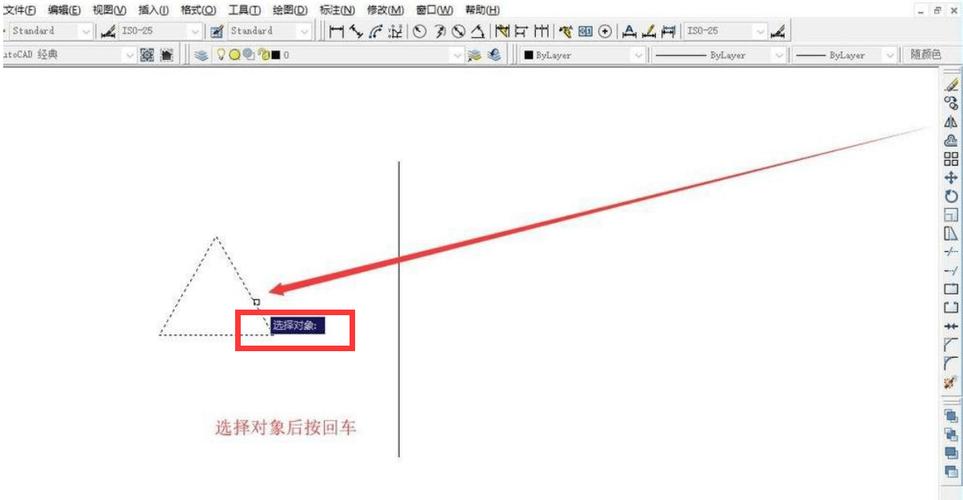This screenshot has width=963, height=500.
Task: Select the Trim tool
Action: click(951, 252)
